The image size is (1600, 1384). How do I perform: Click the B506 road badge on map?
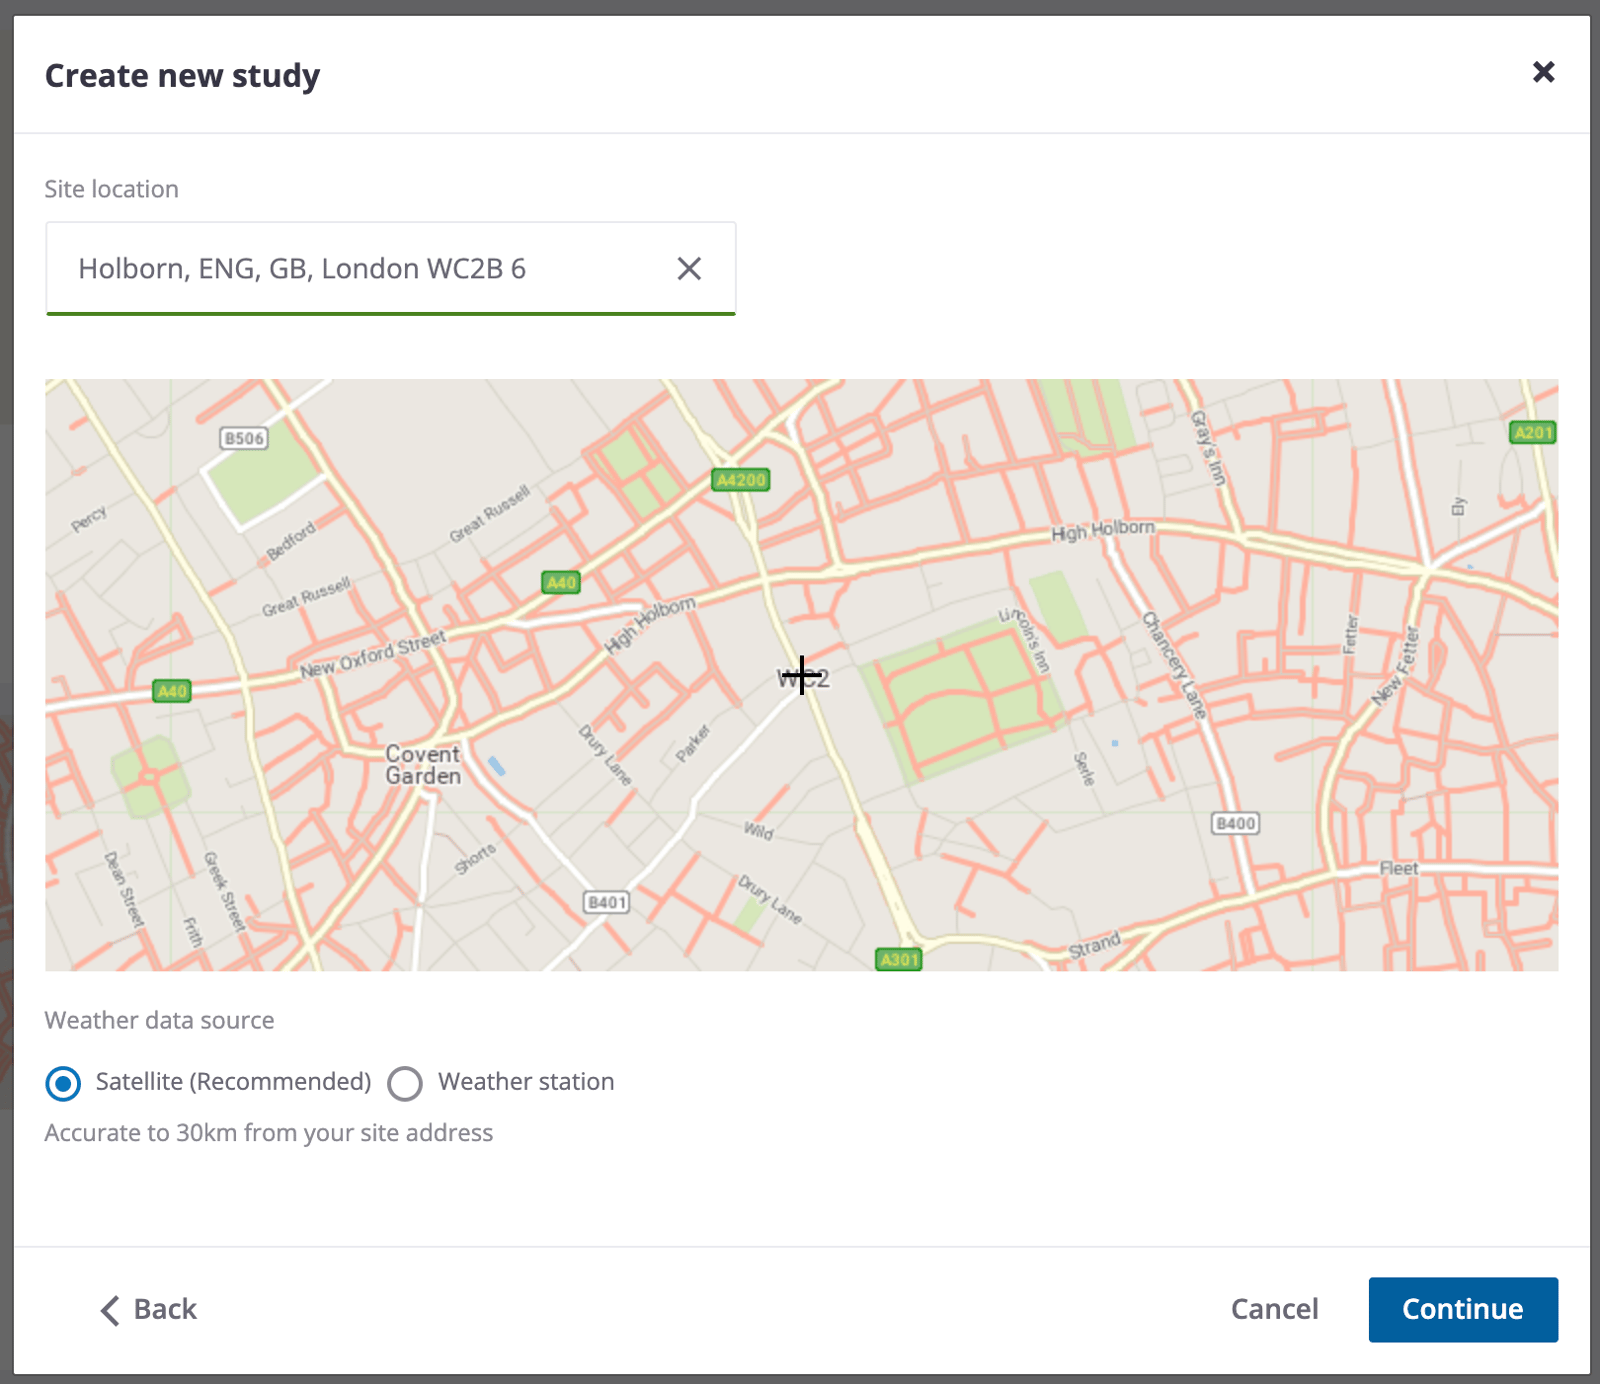point(244,438)
